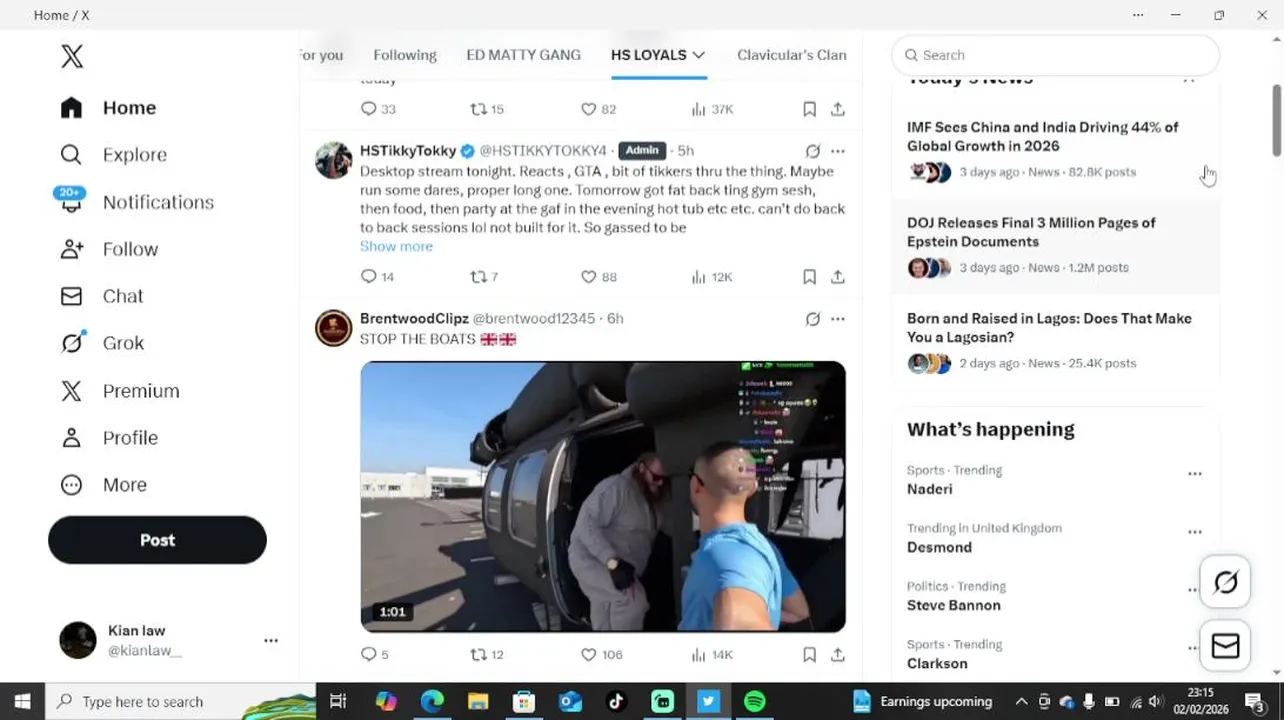The height and width of the screenshot is (720, 1284).
Task: Click the Post button in the sidebar
Action: tap(157, 540)
